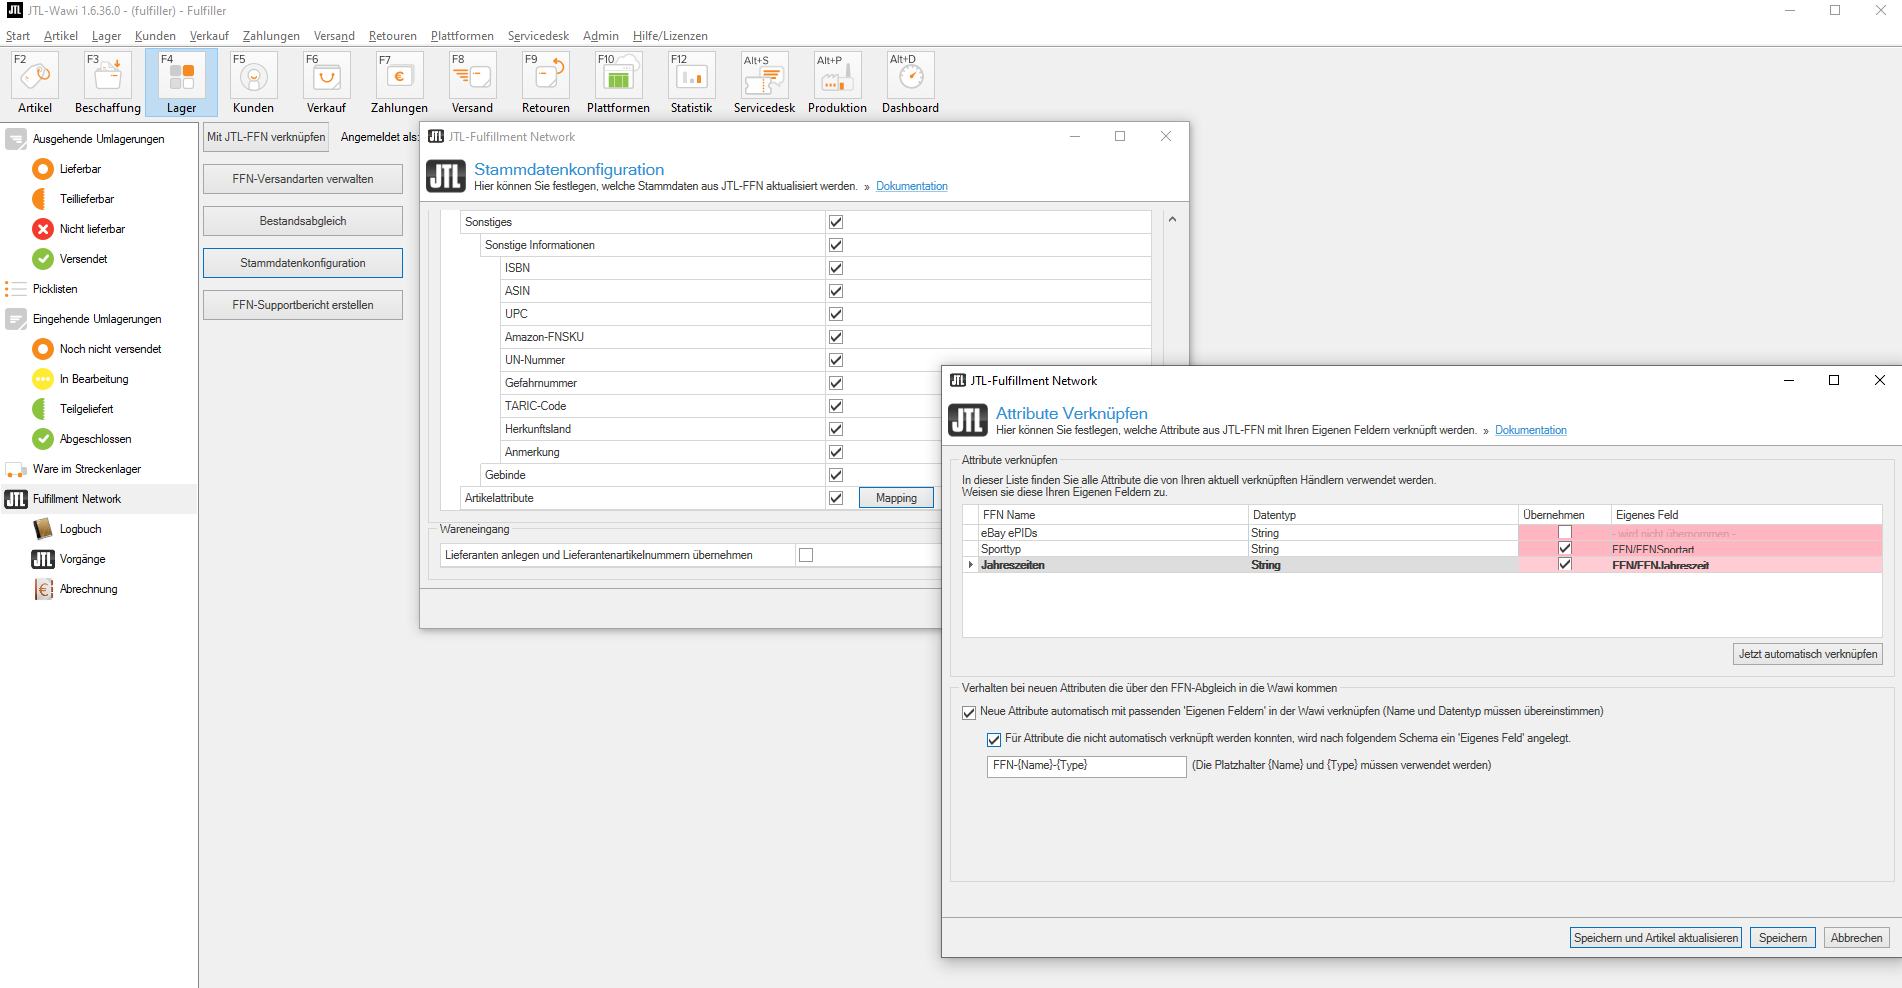Click Jetzt automatisch verknüpfen button

pyautogui.click(x=1807, y=654)
